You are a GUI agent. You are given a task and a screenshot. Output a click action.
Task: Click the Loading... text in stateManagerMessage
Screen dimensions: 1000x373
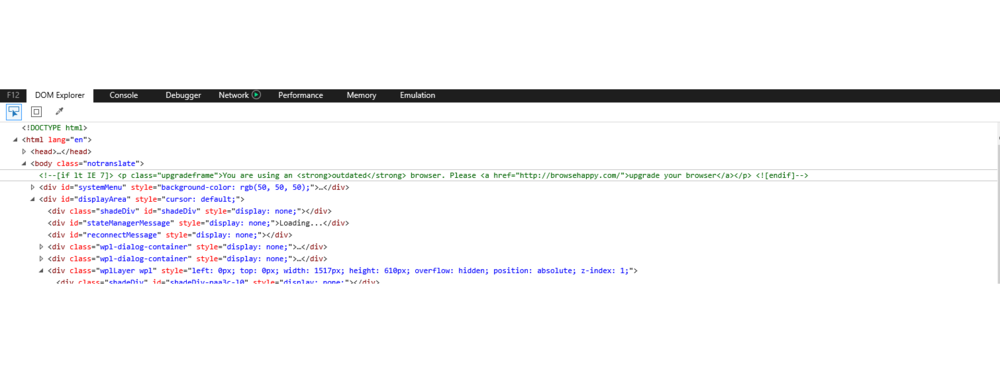(302, 223)
